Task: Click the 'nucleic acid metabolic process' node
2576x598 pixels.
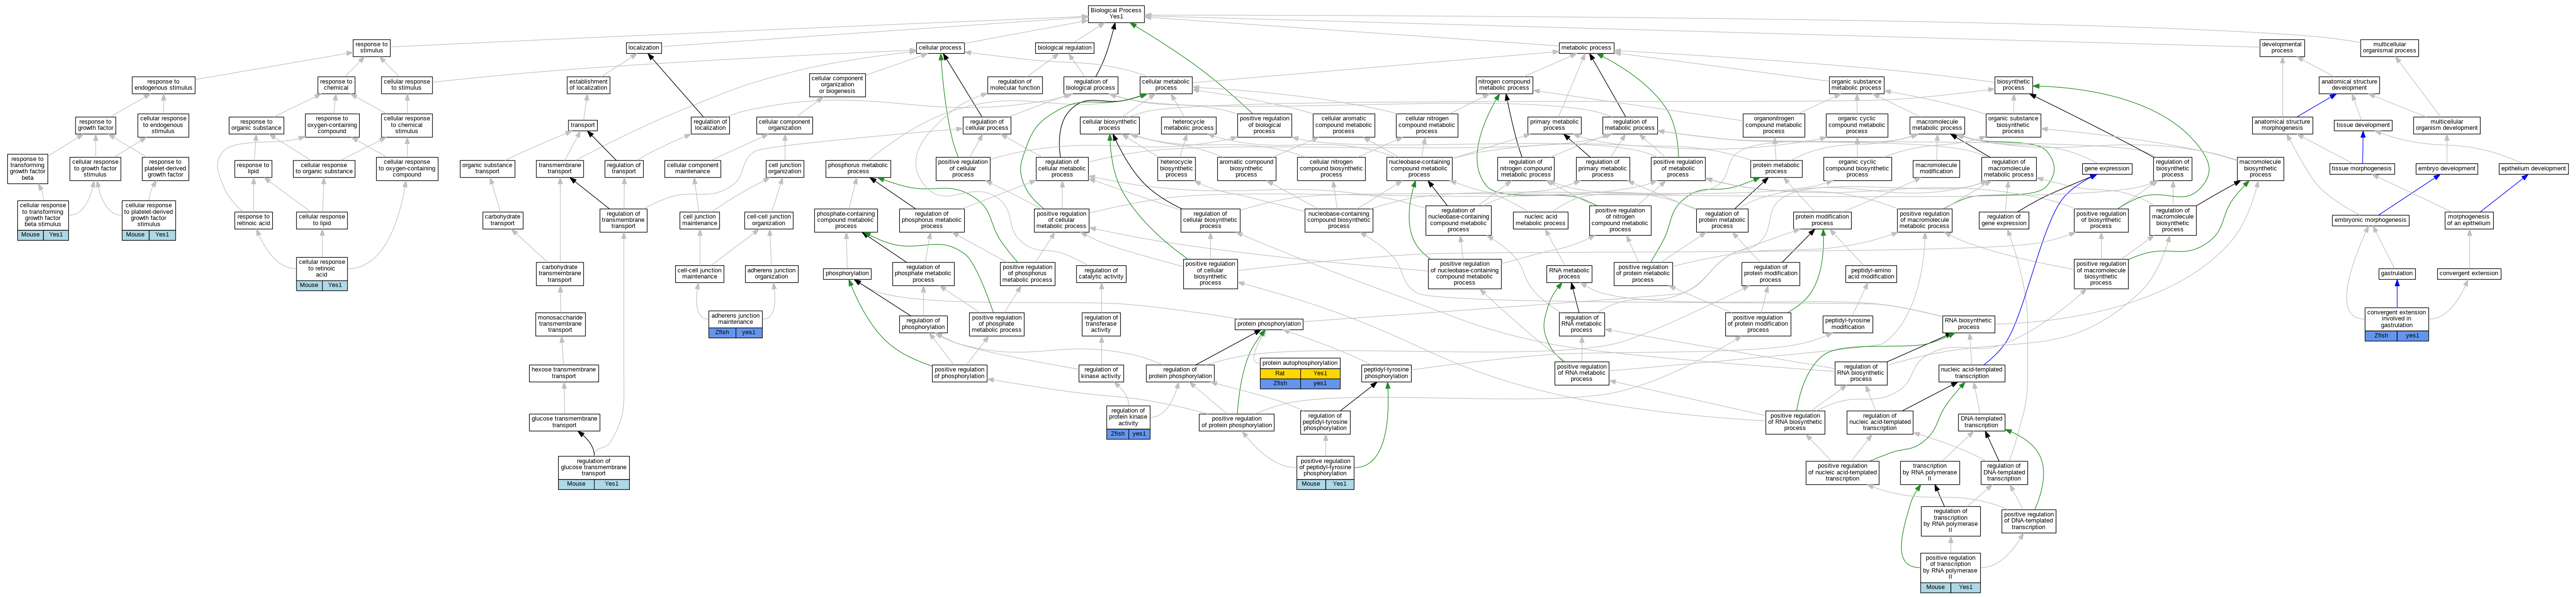Action: [x=1540, y=220]
